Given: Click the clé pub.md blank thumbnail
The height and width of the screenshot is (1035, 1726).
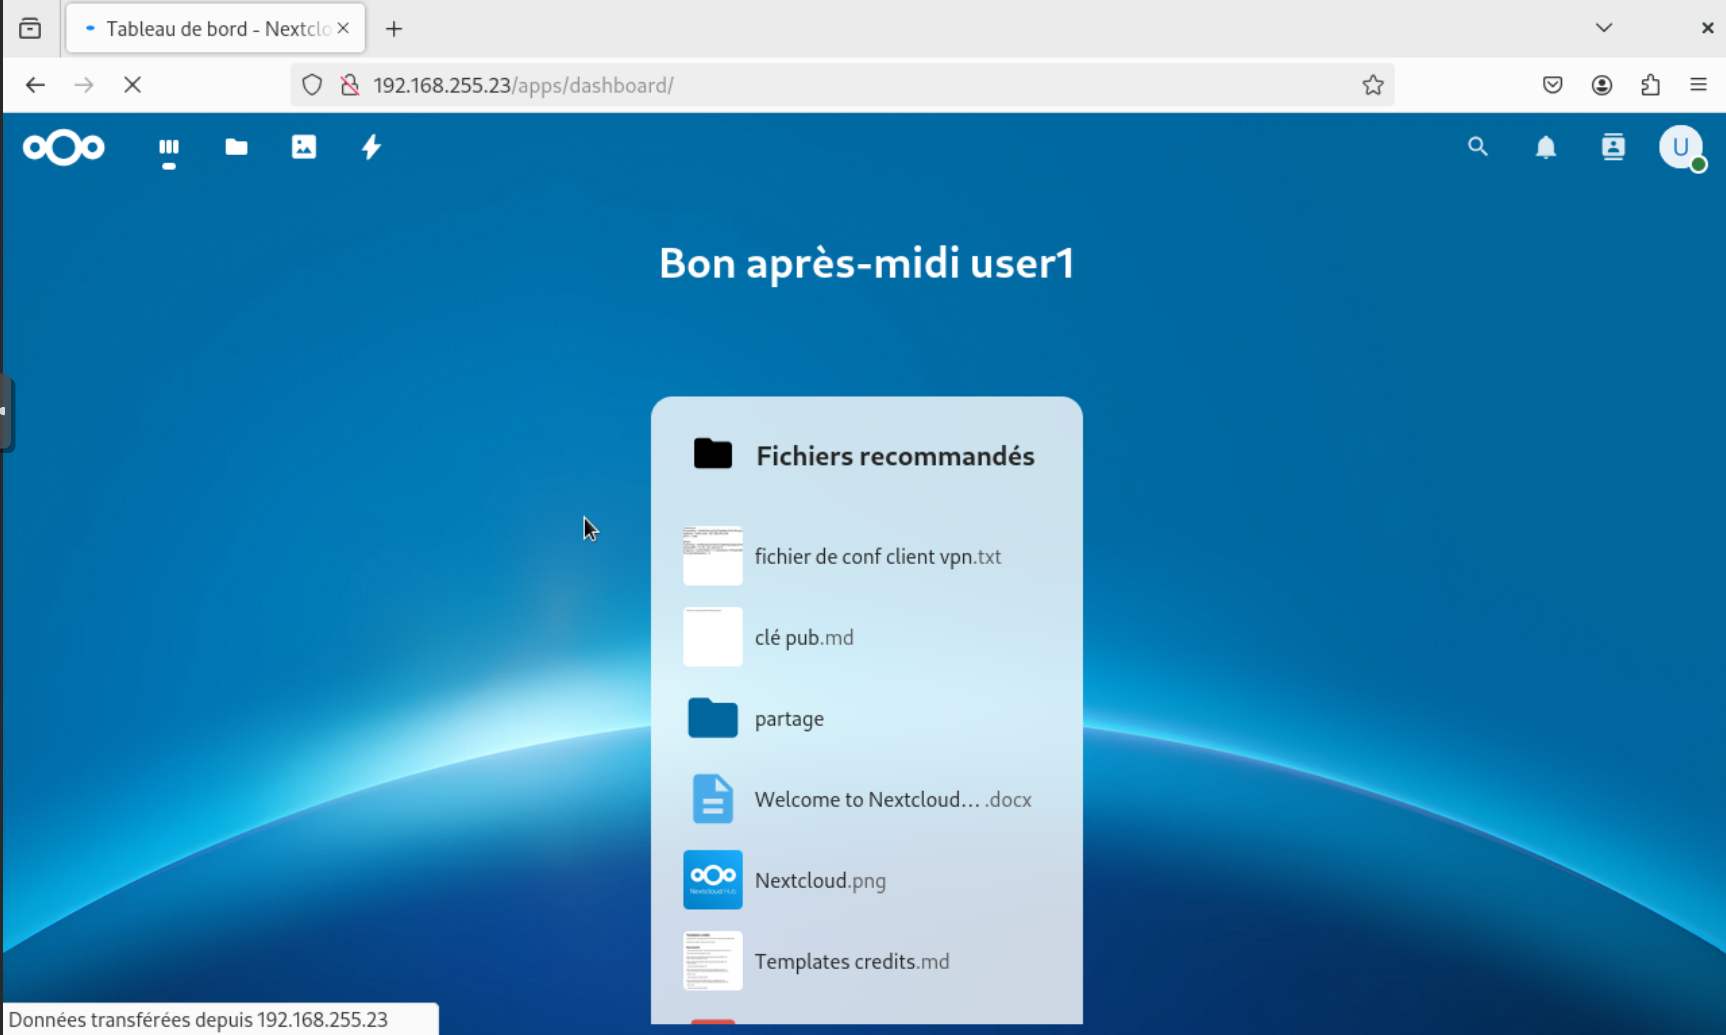Looking at the screenshot, I should (713, 637).
